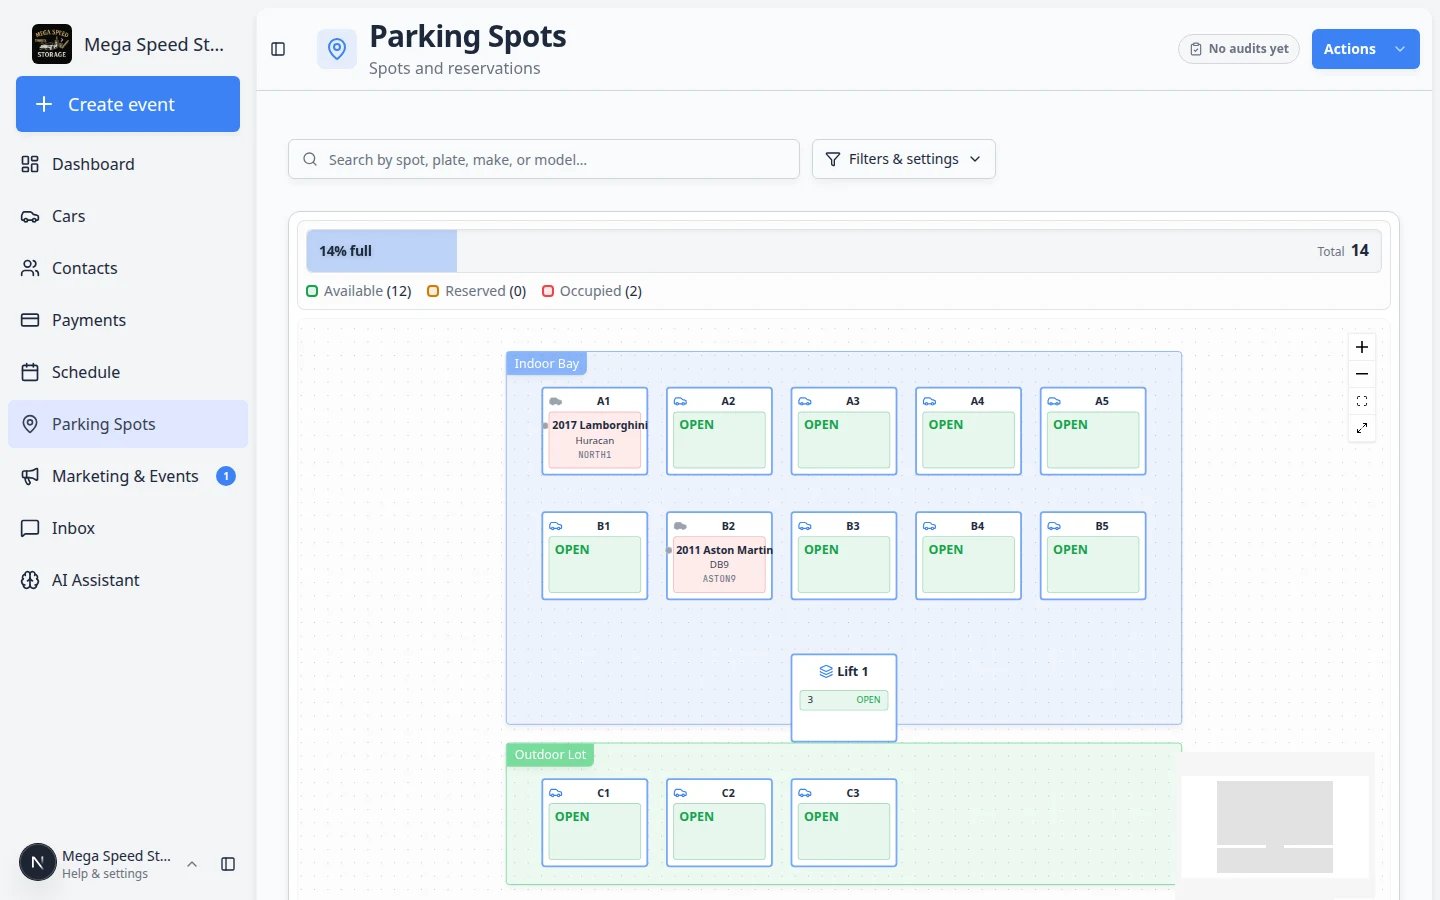Zoom out on the parking map
This screenshot has height=900, width=1440.
(x=1362, y=374)
